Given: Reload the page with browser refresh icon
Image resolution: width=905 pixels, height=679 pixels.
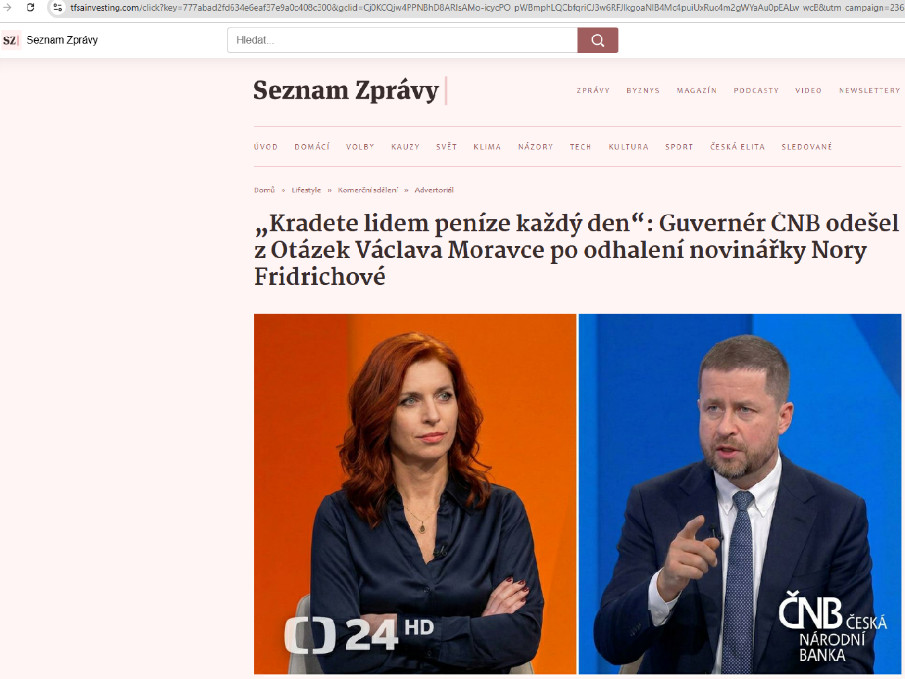Looking at the screenshot, I should tap(31, 8).
